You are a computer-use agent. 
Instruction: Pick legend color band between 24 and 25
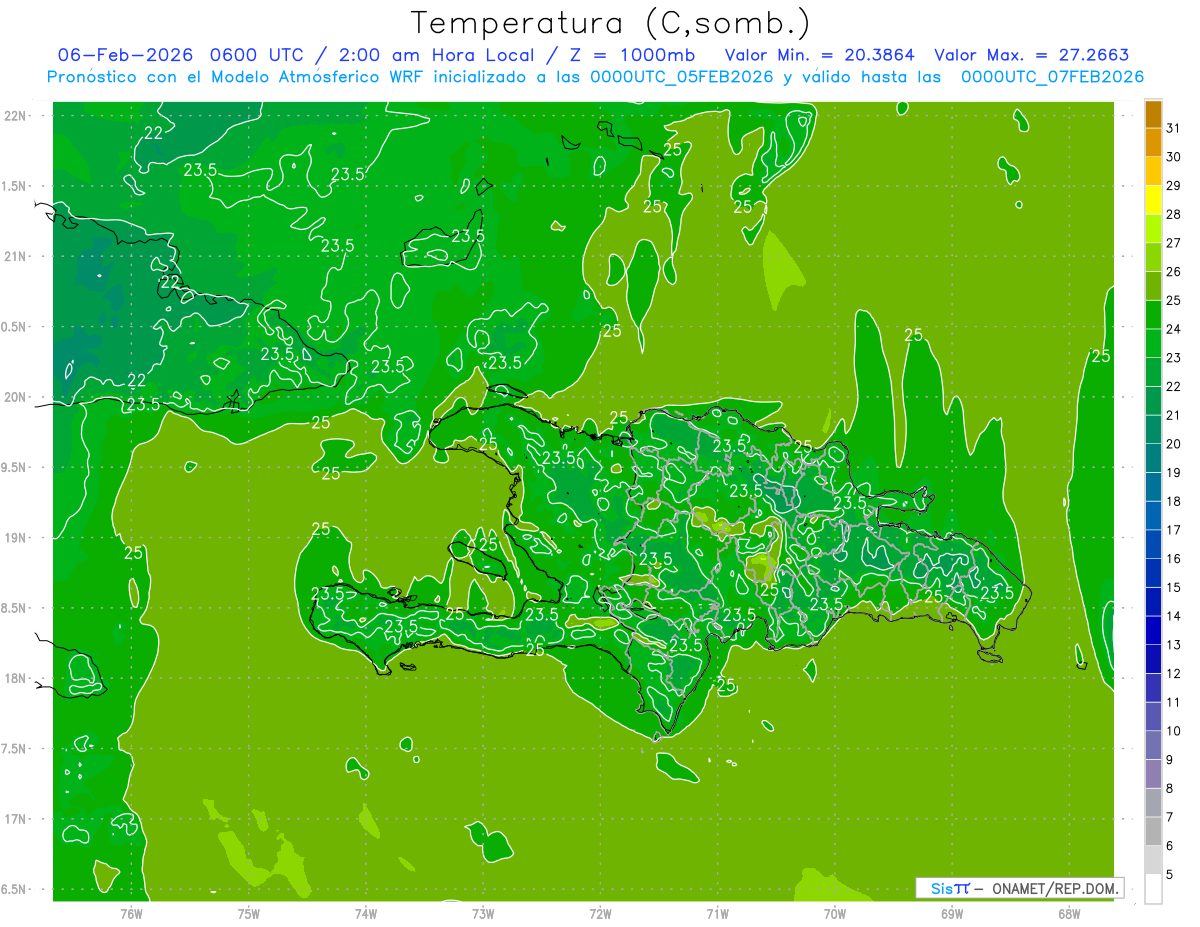point(1153,315)
